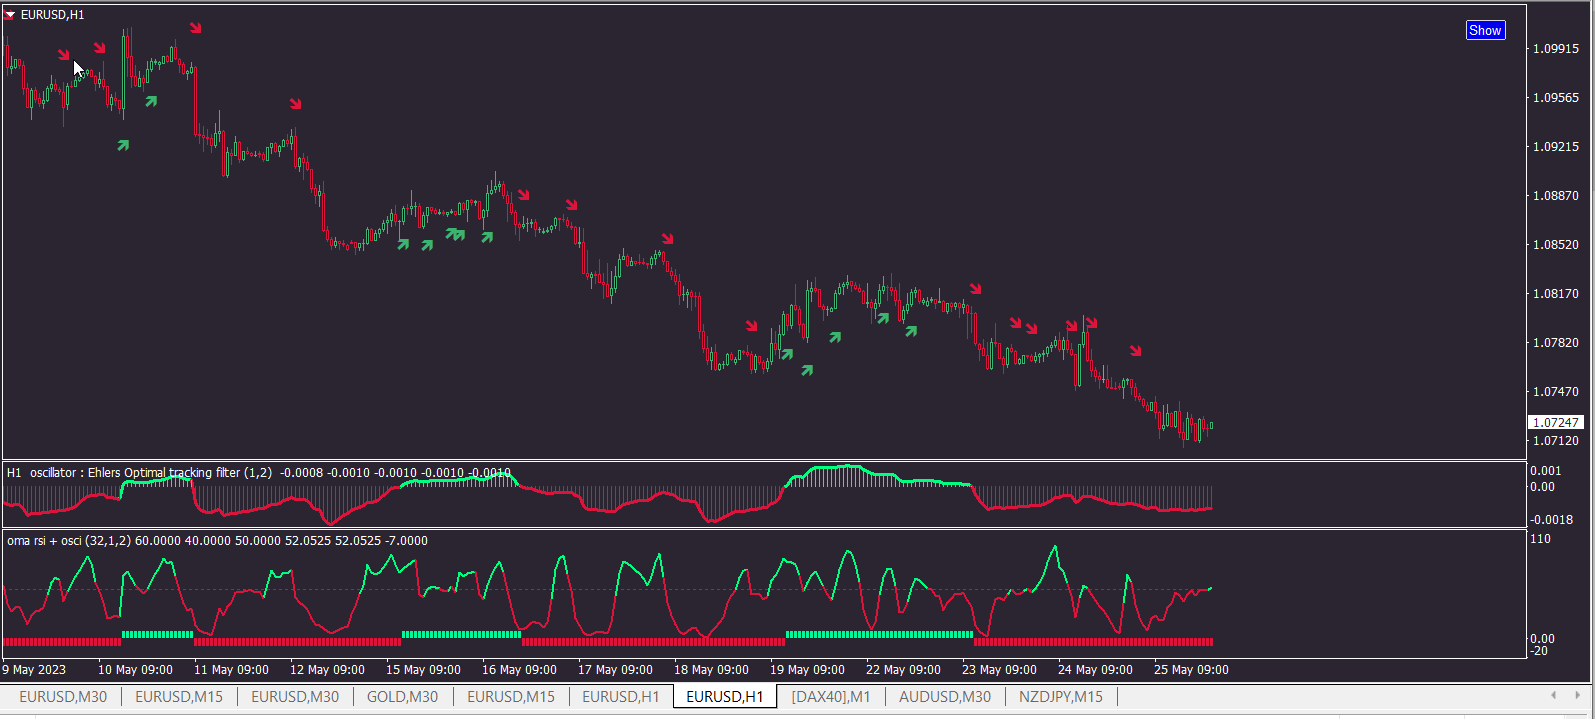Click the 1.09915 price scale label
The width and height of the screenshot is (1595, 719).
pyautogui.click(x=1556, y=48)
